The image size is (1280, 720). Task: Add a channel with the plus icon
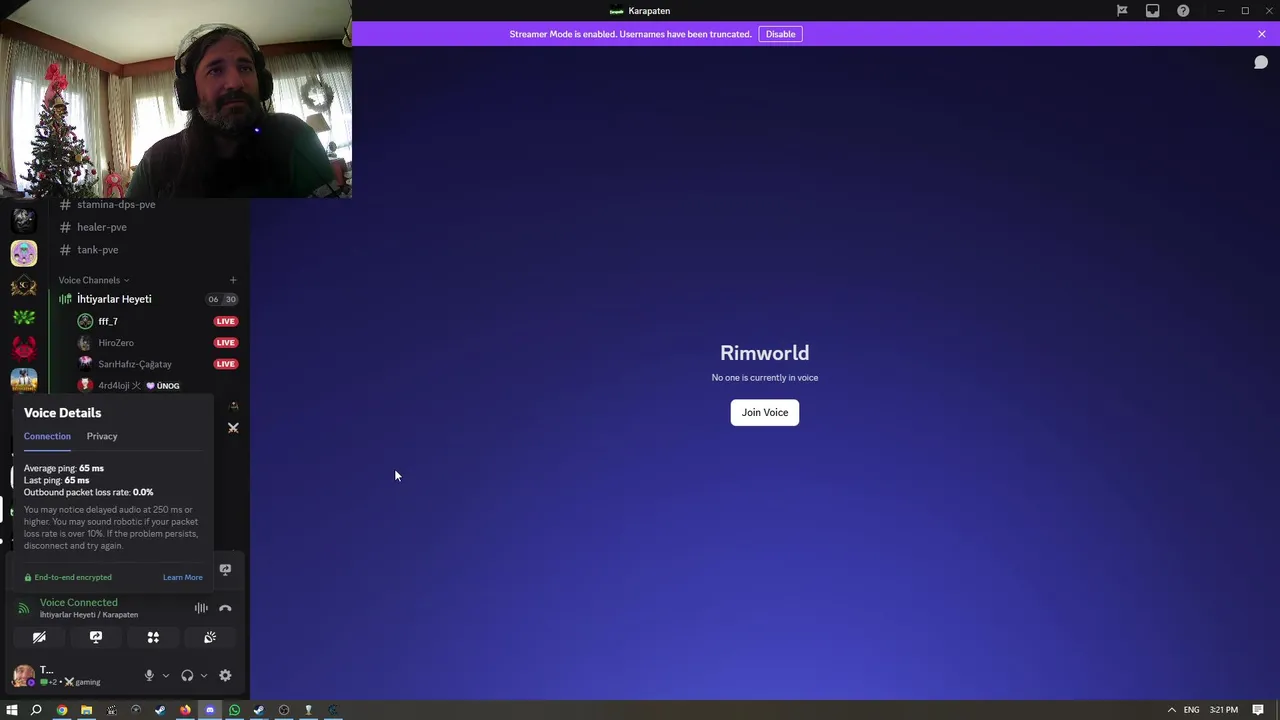point(233,280)
